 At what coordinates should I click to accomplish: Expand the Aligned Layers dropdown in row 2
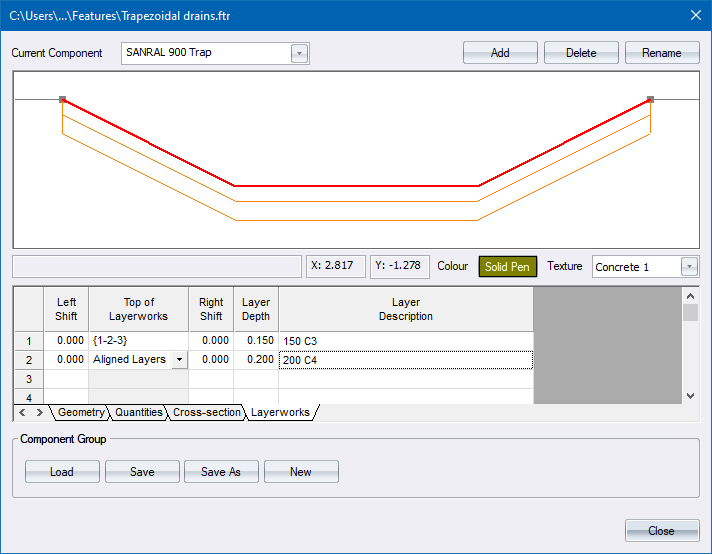[x=179, y=359]
